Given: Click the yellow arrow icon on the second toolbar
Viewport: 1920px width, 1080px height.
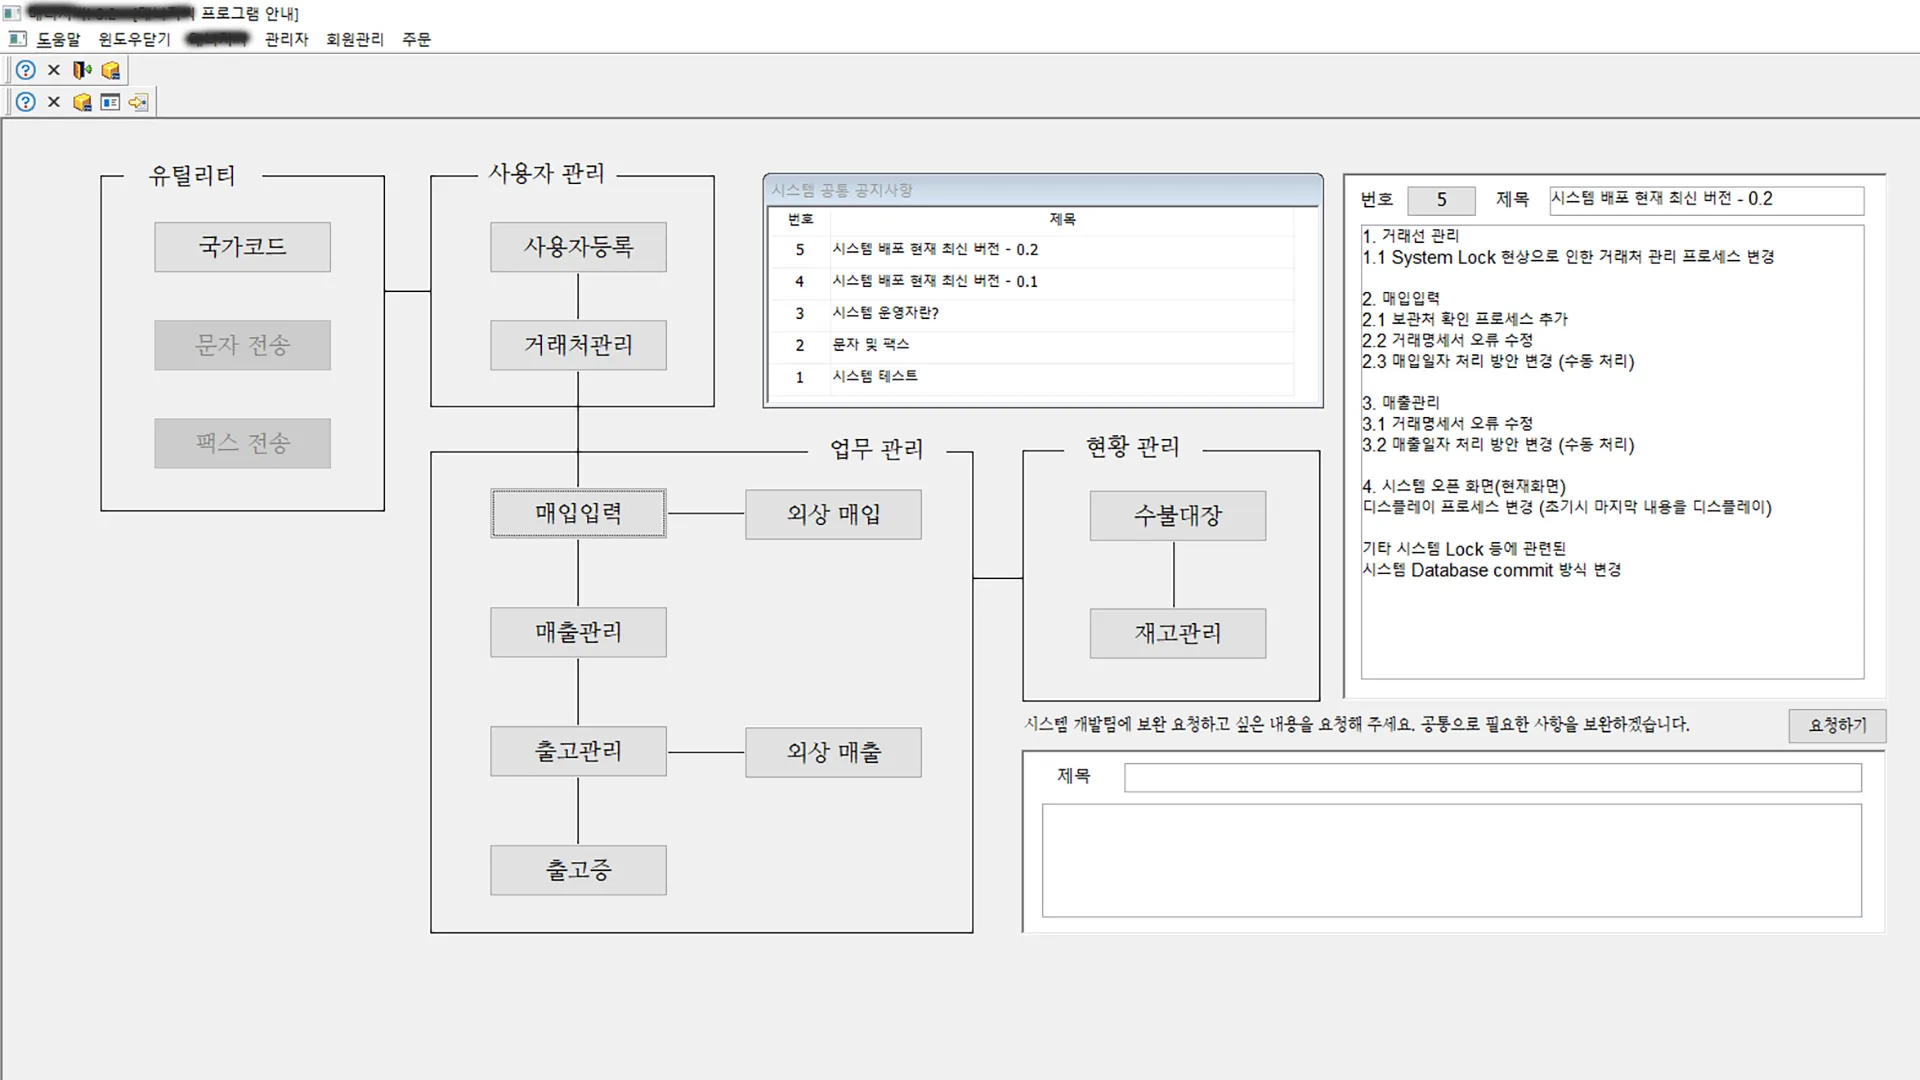Looking at the screenshot, I should [138, 101].
